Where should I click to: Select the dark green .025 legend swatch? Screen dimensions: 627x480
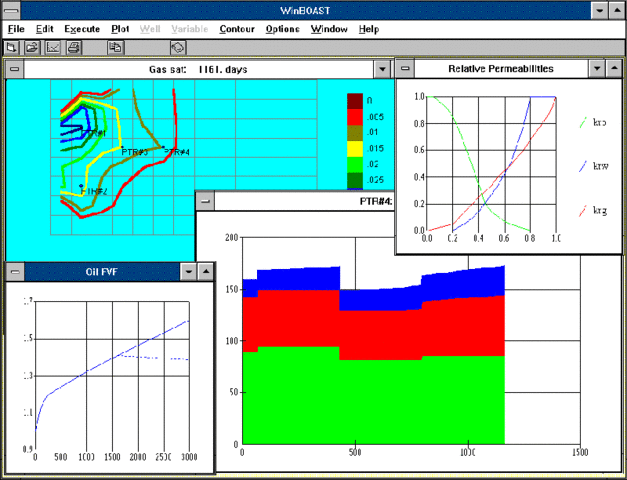[x=355, y=180]
